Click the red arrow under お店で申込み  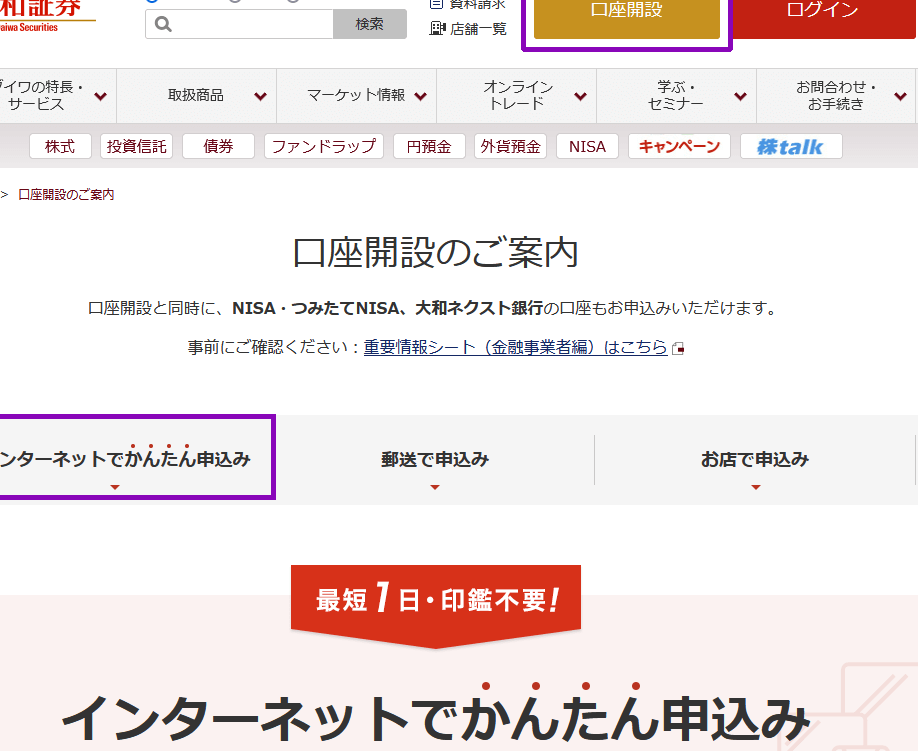tap(755, 487)
